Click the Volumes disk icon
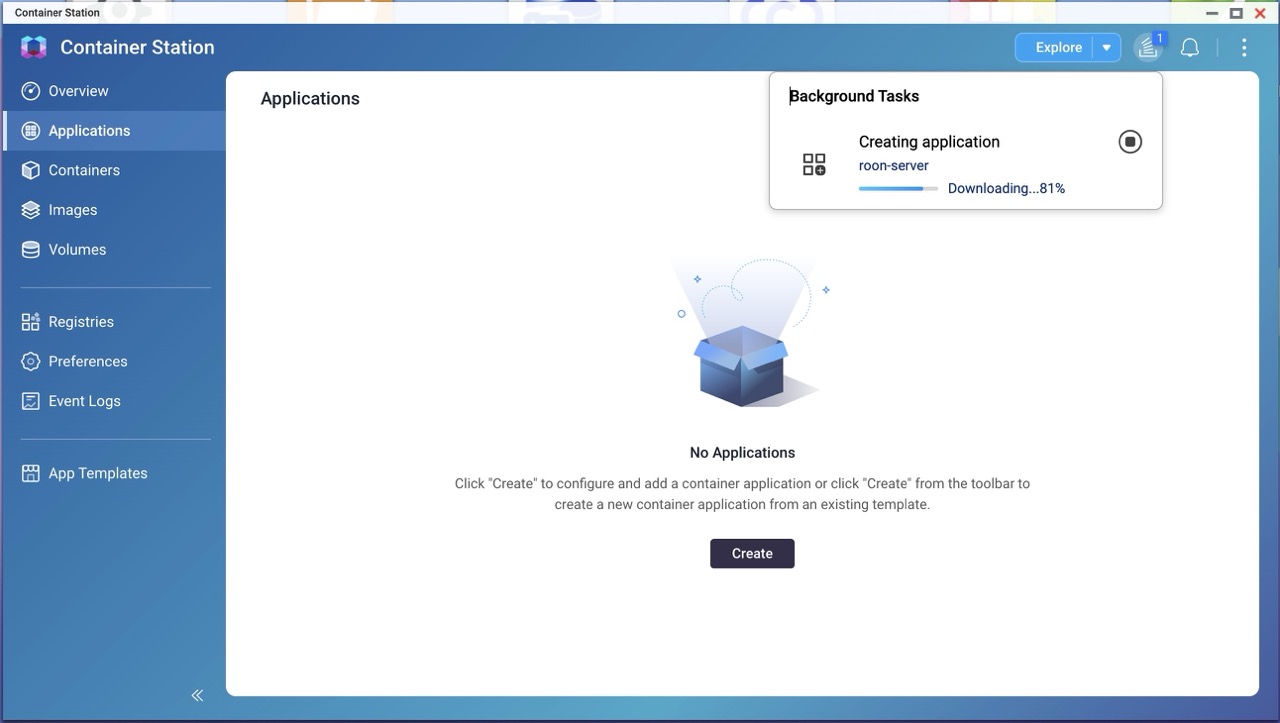Viewport: 1280px width, 723px height. point(31,250)
